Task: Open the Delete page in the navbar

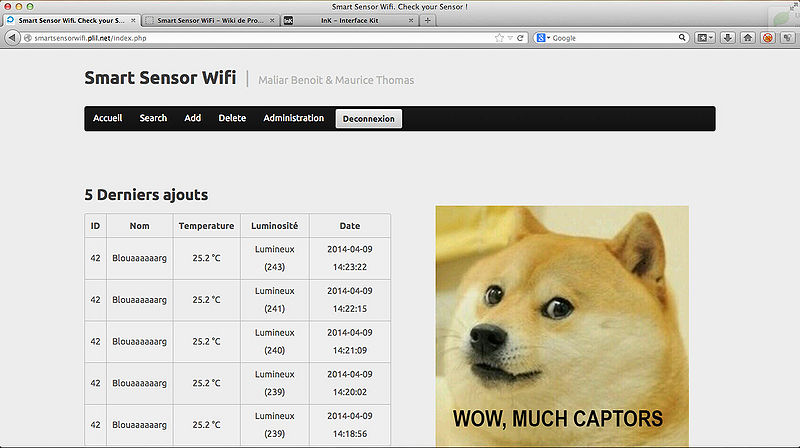Action: point(232,118)
